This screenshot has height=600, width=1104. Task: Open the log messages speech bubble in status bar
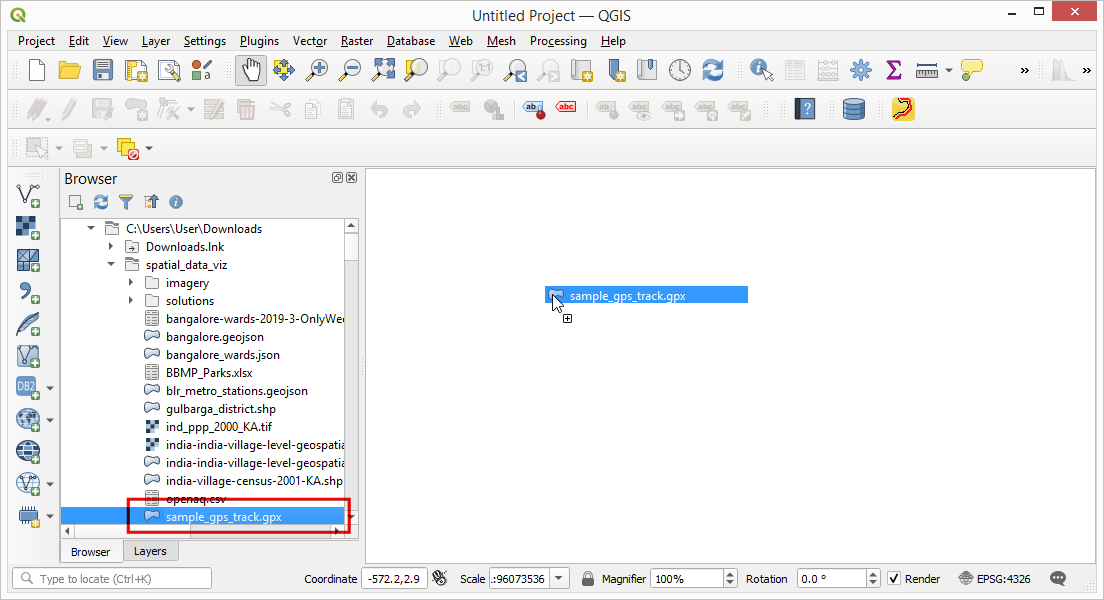(x=1058, y=579)
